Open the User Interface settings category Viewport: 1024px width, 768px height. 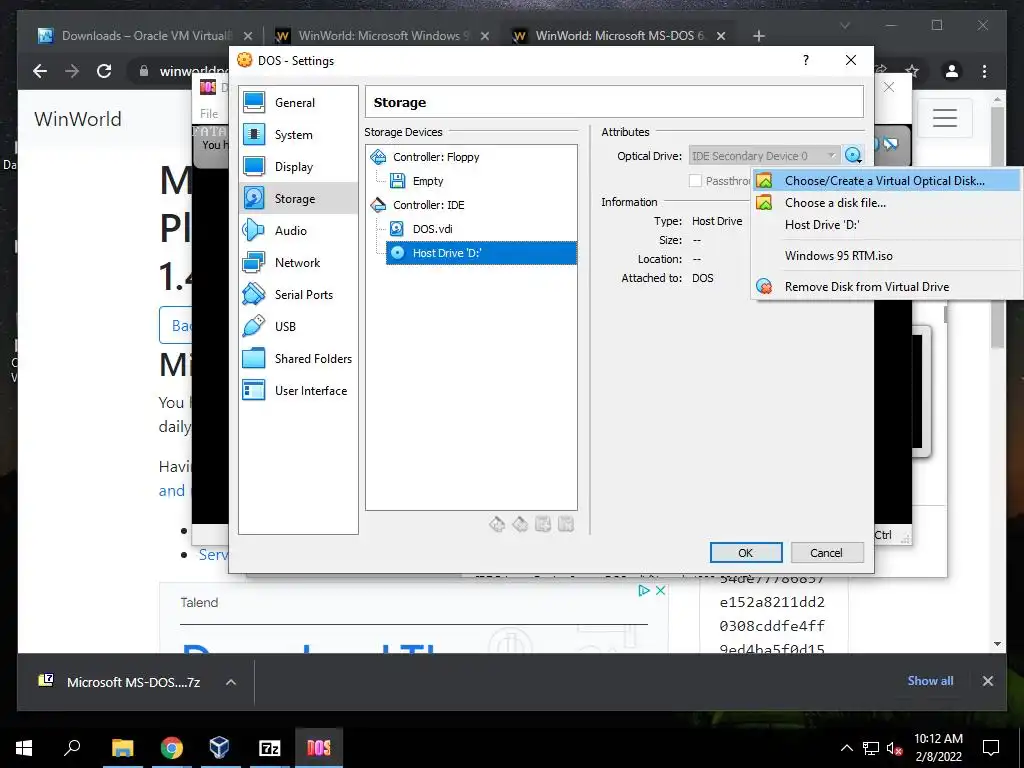click(x=298, y=391)
